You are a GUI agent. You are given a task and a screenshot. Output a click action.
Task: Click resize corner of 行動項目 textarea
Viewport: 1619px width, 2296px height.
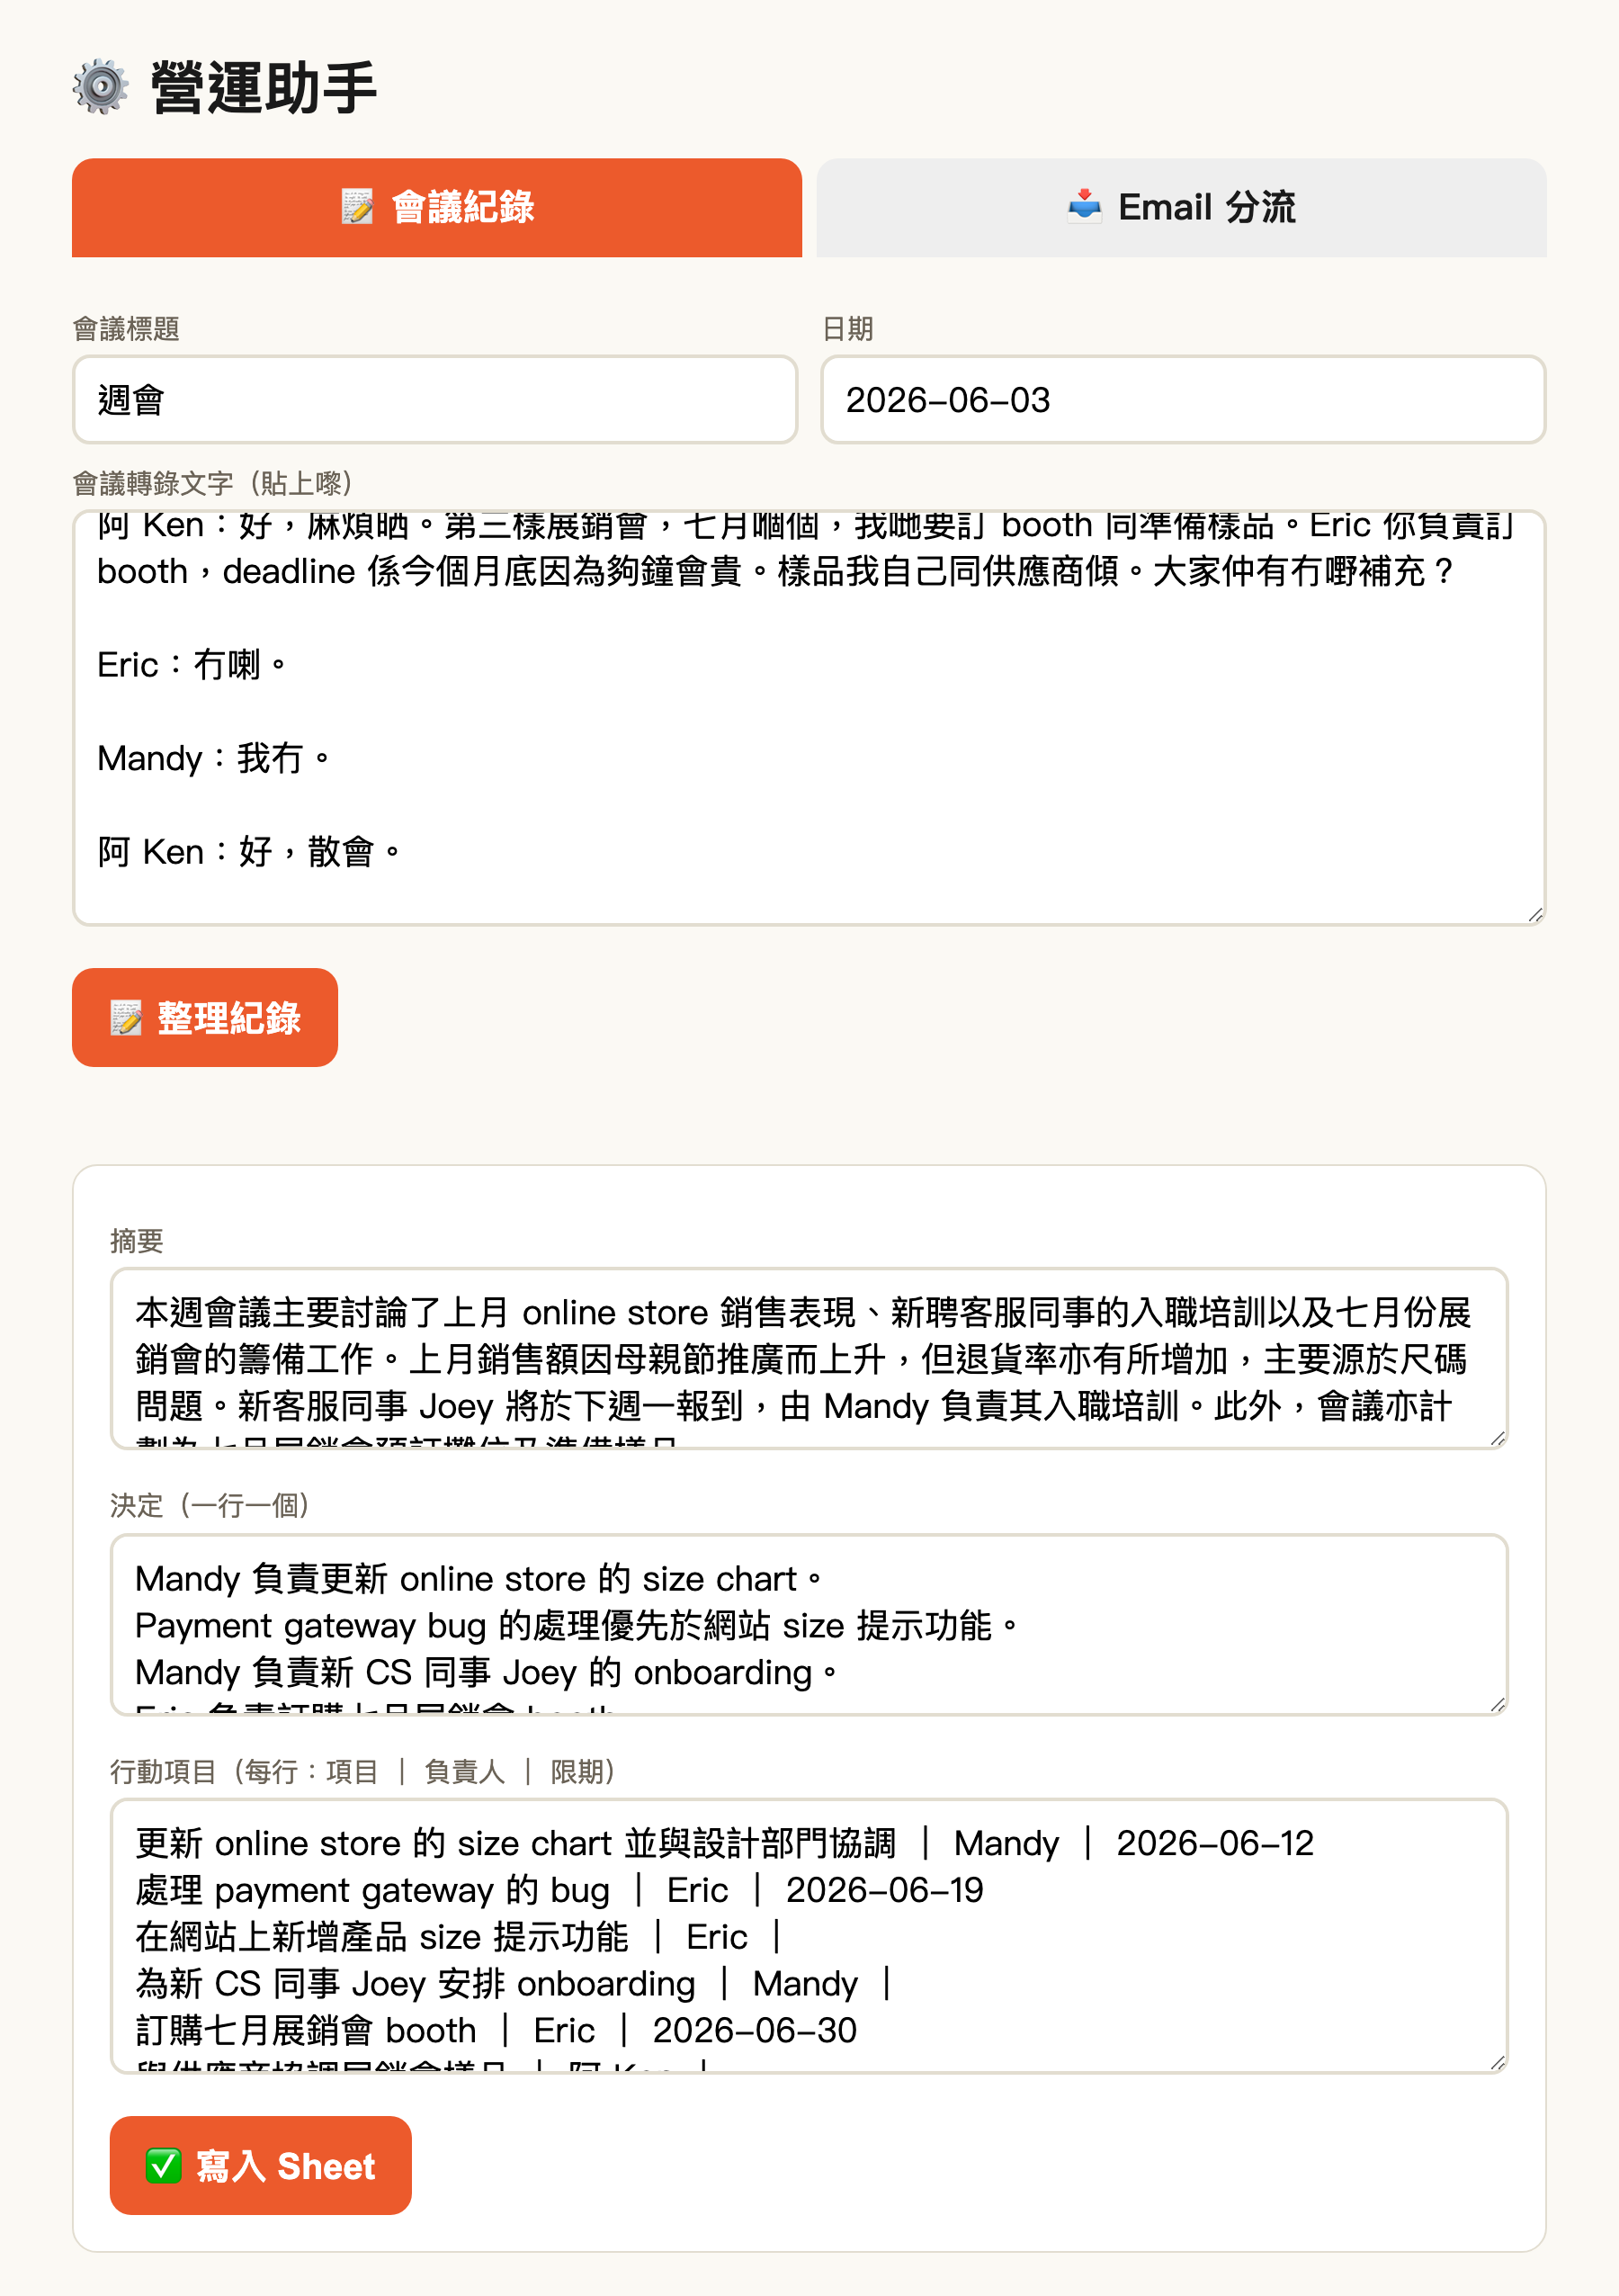click(1497, 2062)
